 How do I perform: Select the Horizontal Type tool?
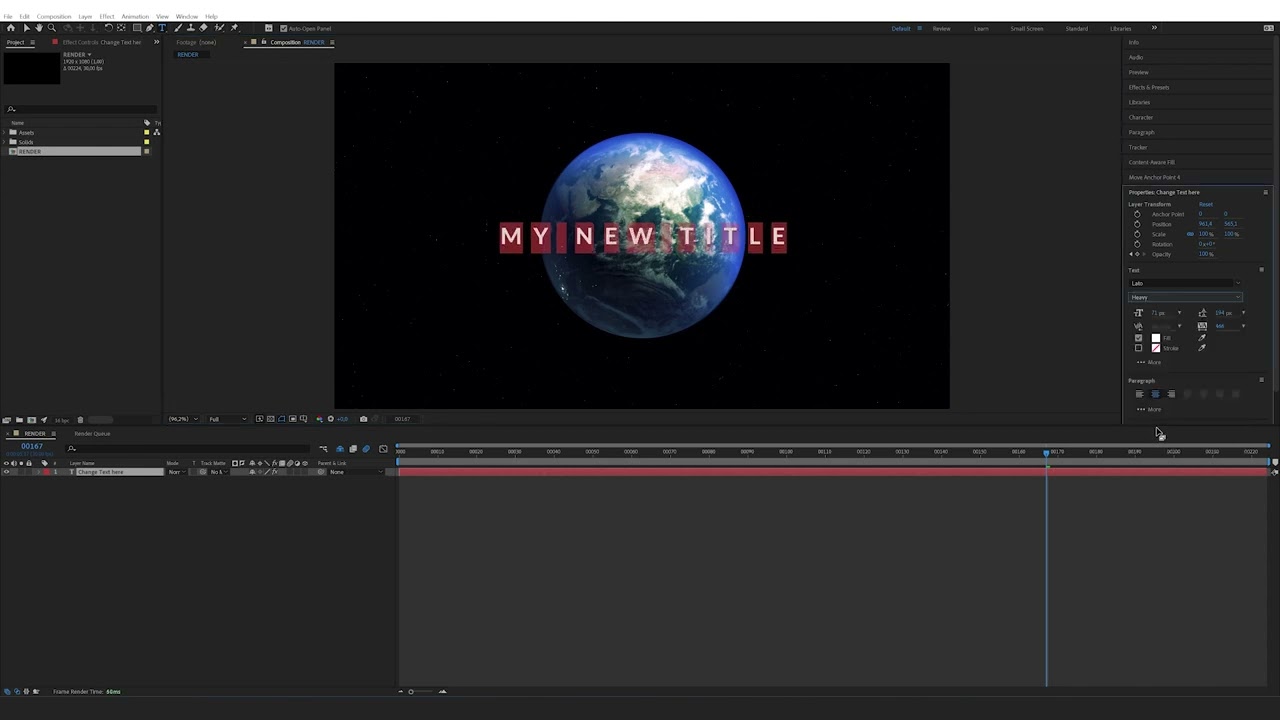(162, 28)
